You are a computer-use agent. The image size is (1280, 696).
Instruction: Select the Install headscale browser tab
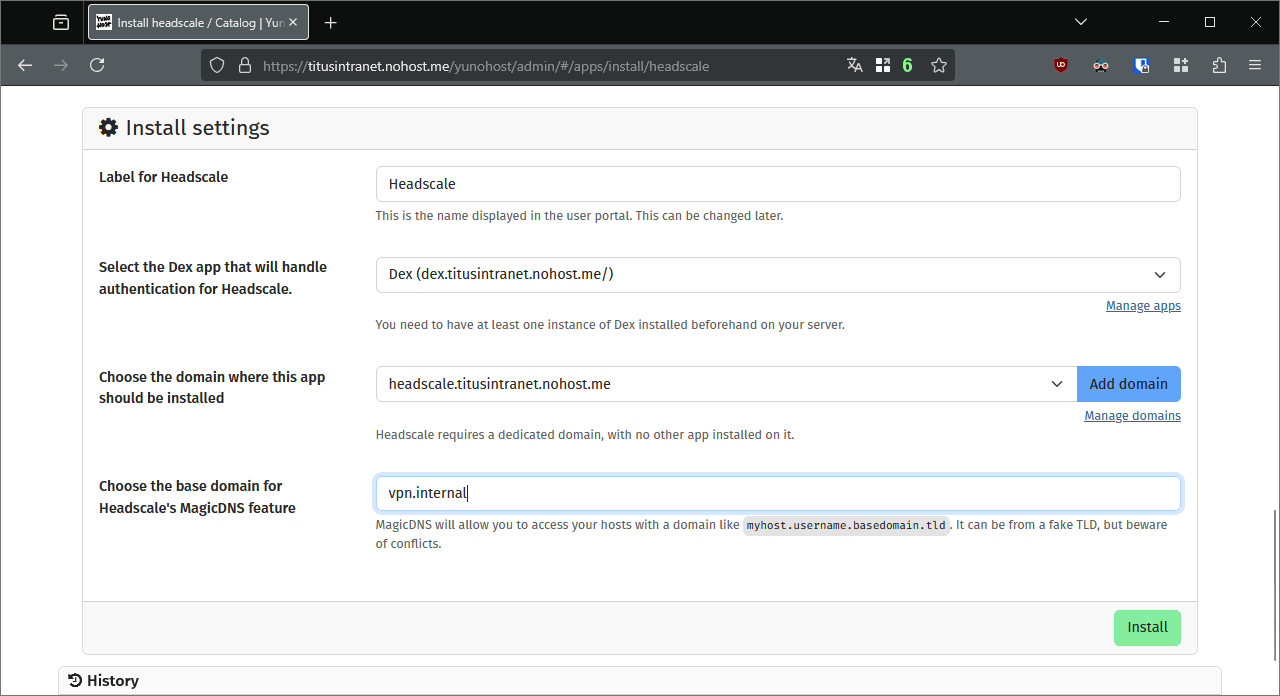[197, 22]
